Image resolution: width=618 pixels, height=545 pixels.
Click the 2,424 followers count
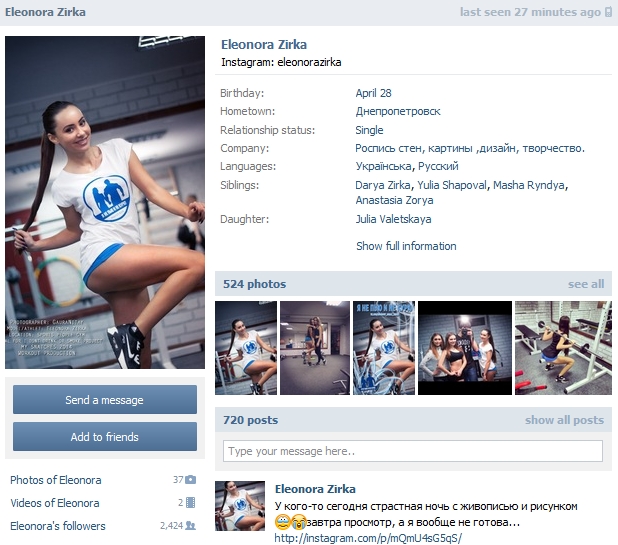(171, 526)
